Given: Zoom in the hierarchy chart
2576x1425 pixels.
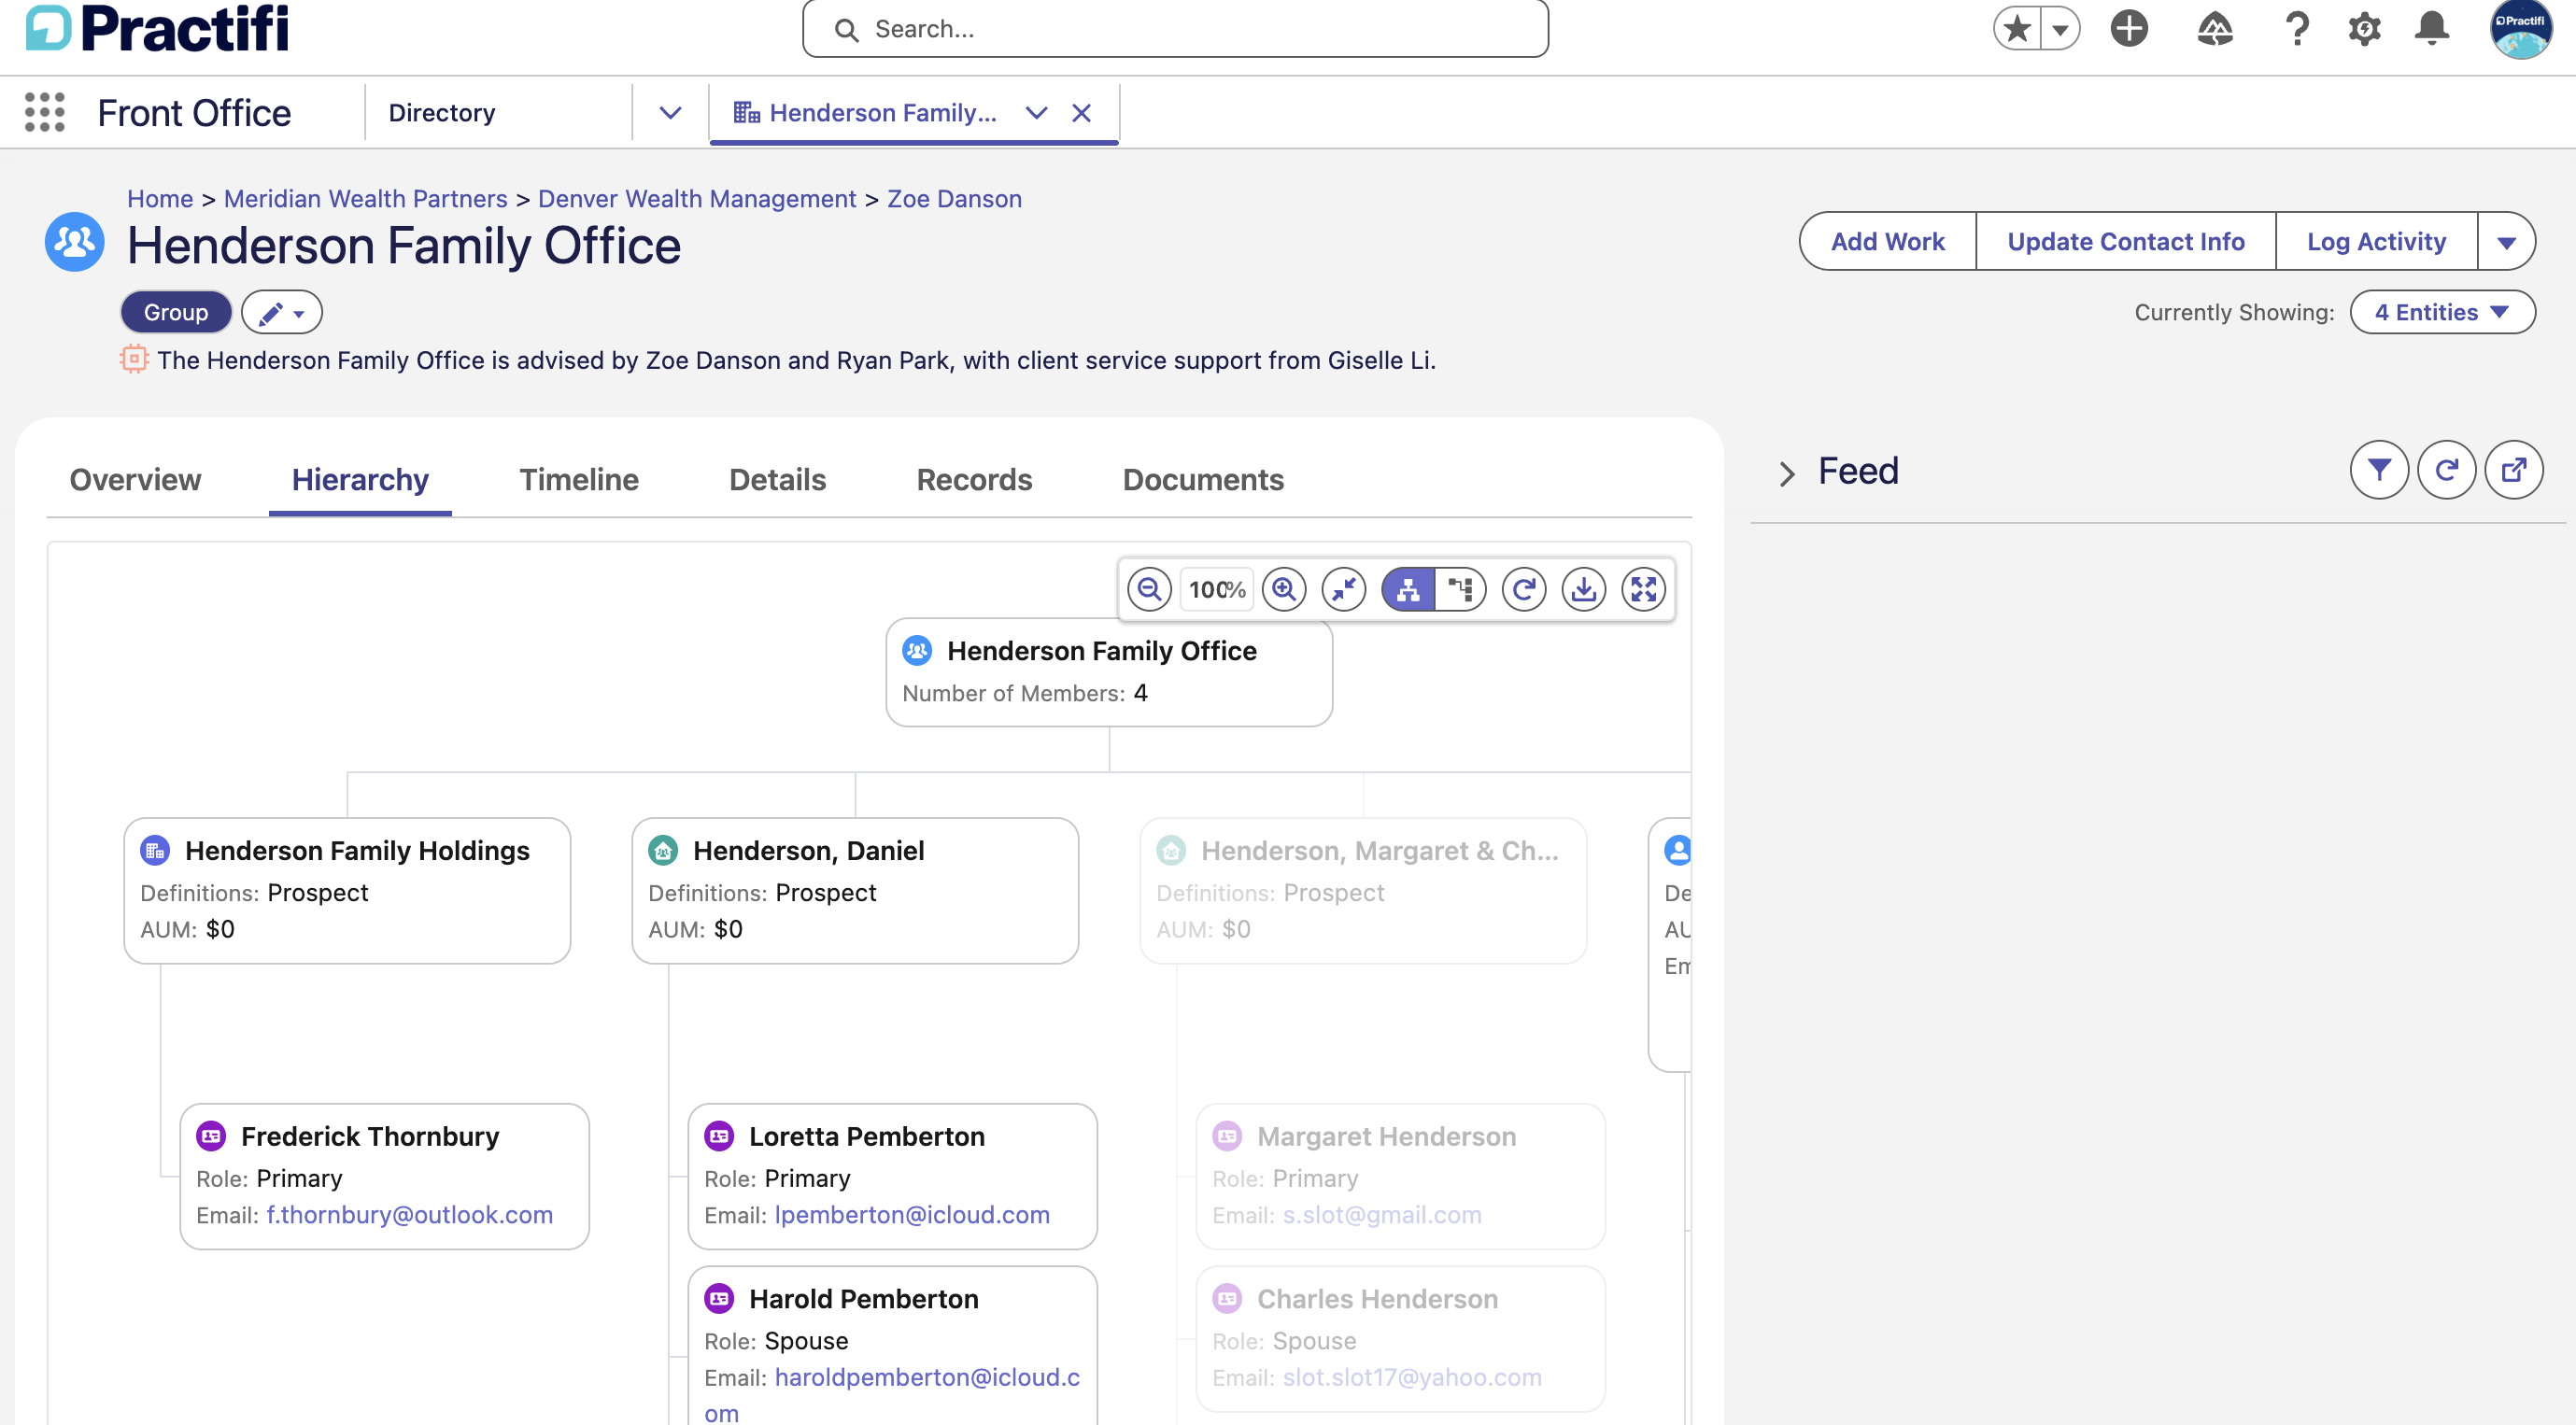Looking at the screenshot, I should pos(1284,589).
